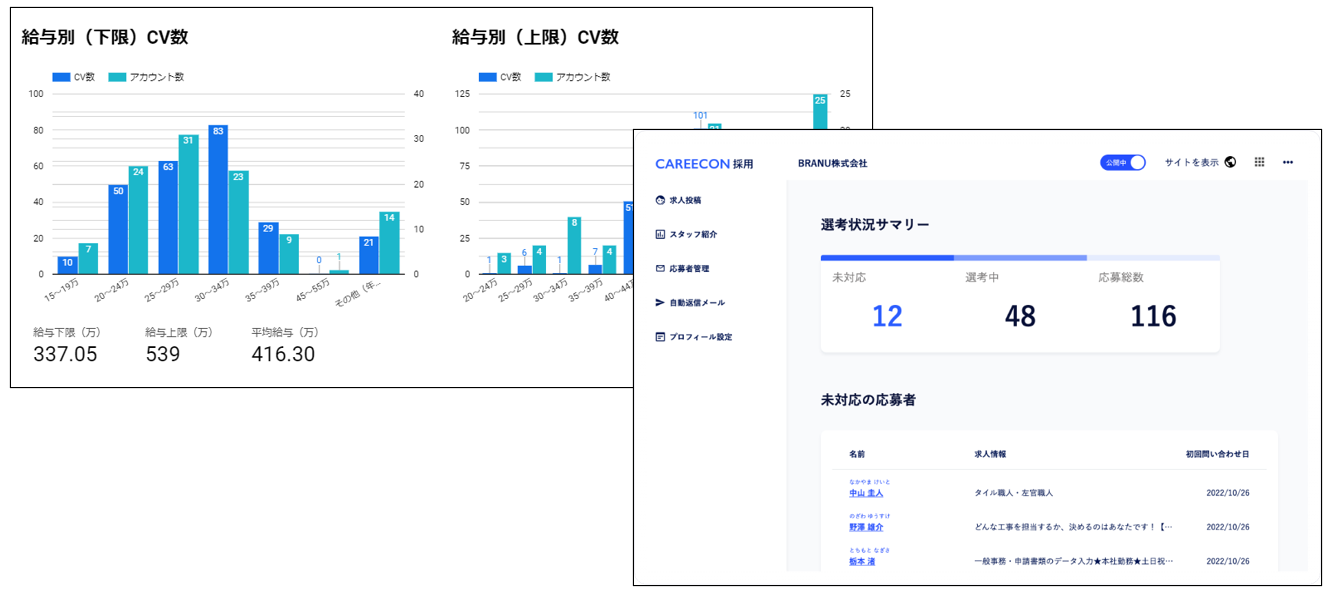Click CV数 legend swatch in 下限 chart

60,77
